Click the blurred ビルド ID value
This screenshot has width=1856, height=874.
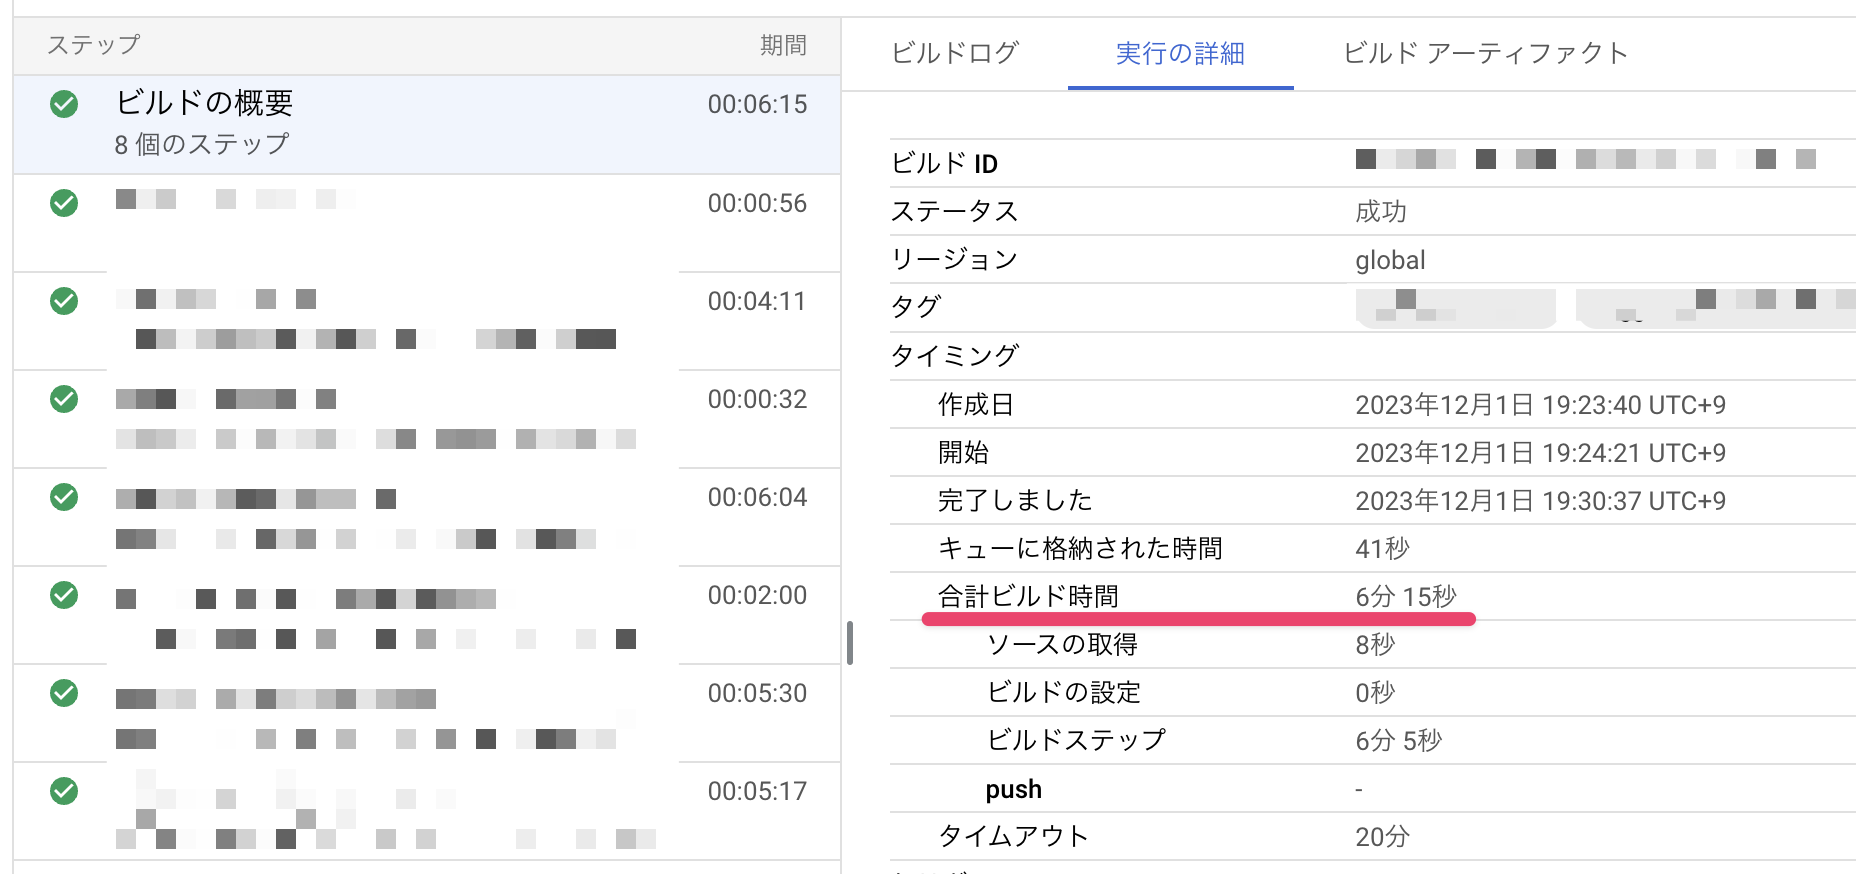click(x=1585, y=160)
